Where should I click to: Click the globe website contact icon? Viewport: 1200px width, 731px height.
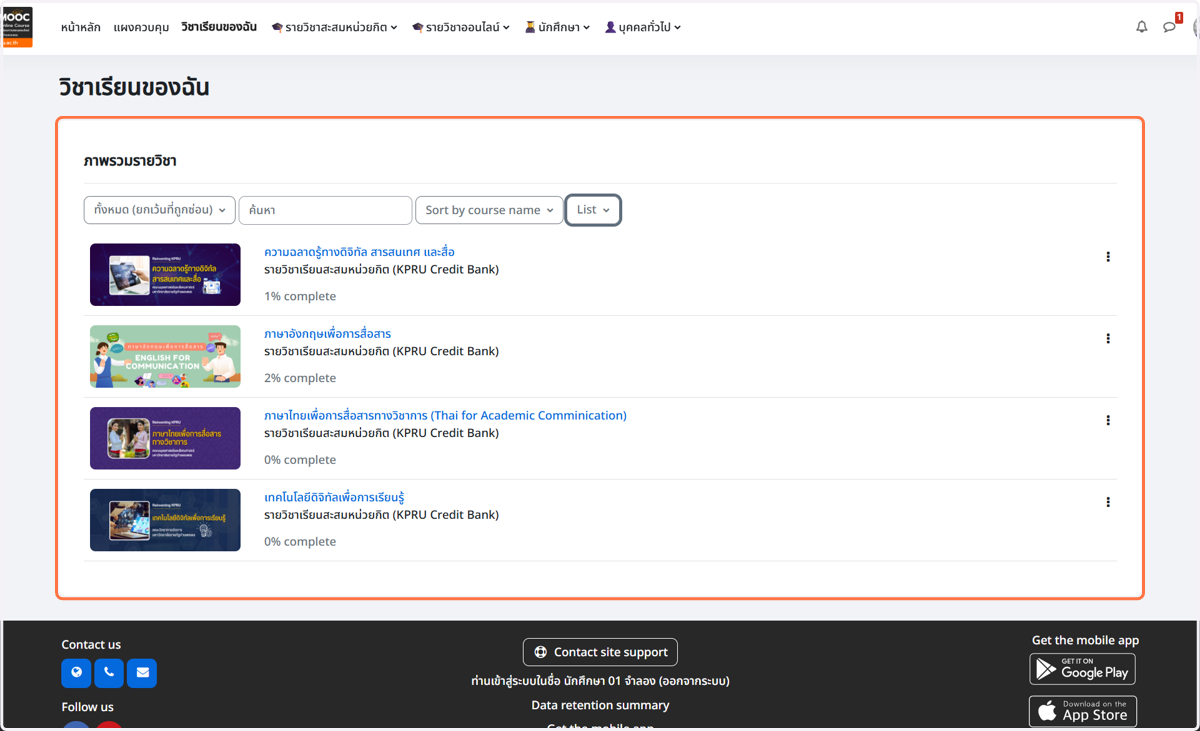[76, 673]
